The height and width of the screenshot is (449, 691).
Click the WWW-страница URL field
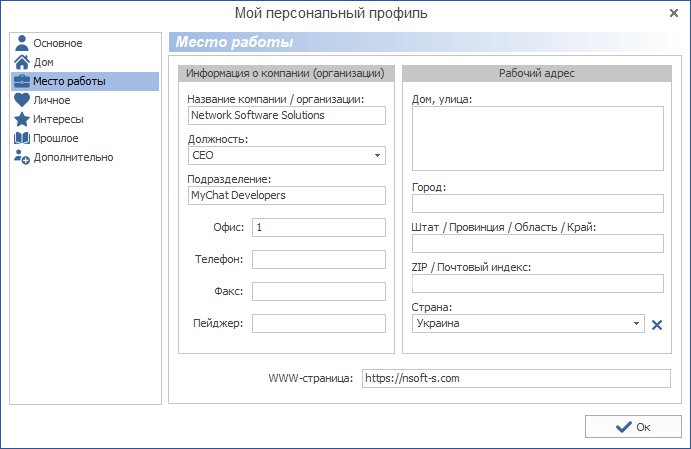(x=515, y=379)
